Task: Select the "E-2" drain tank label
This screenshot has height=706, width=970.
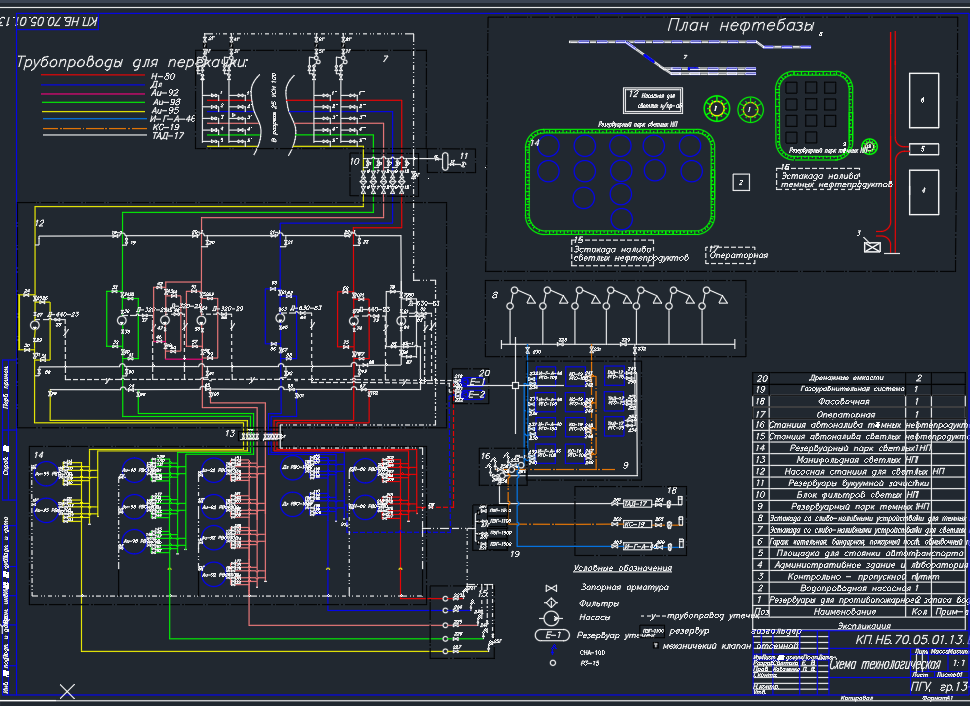Action: [x=476, y=395]
